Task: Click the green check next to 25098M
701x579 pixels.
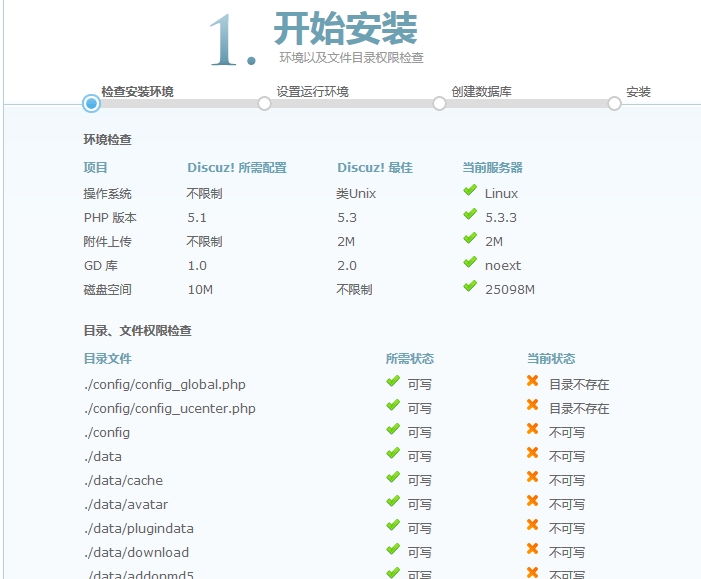Action: click(x=470, y=286)
